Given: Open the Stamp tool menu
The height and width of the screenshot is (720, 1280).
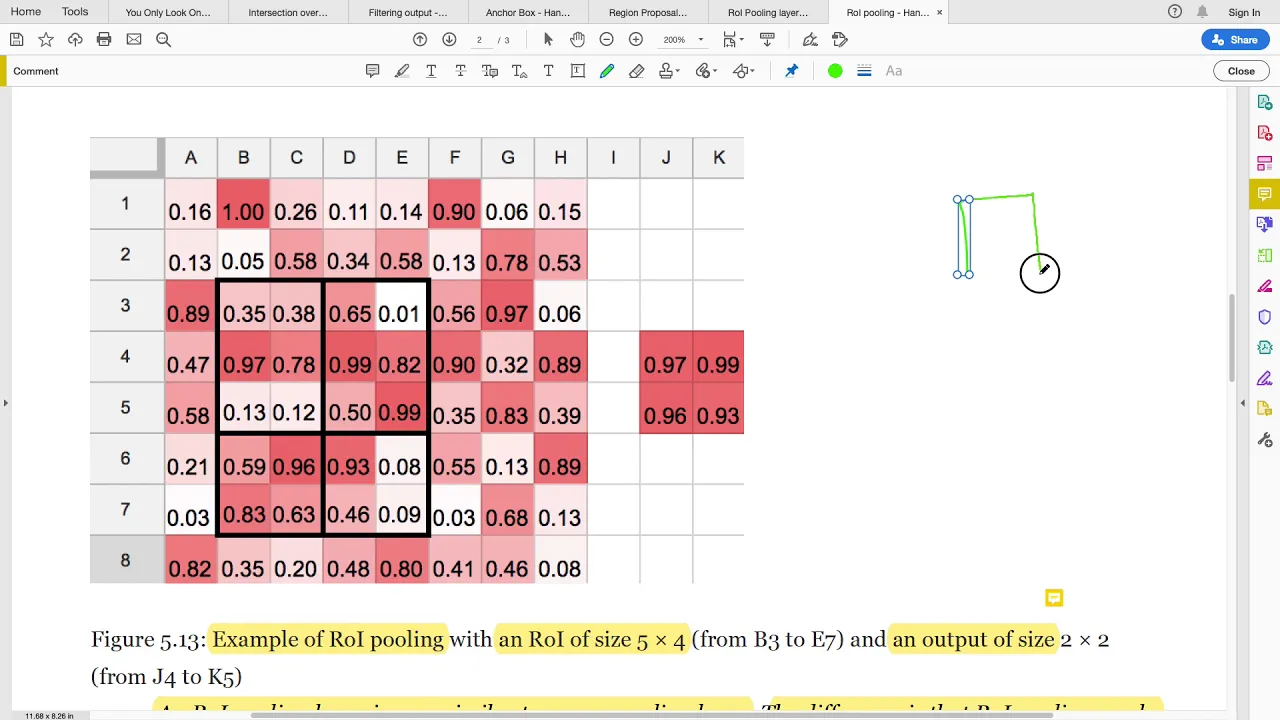Looking at the screenshot, I should point(669,71).
